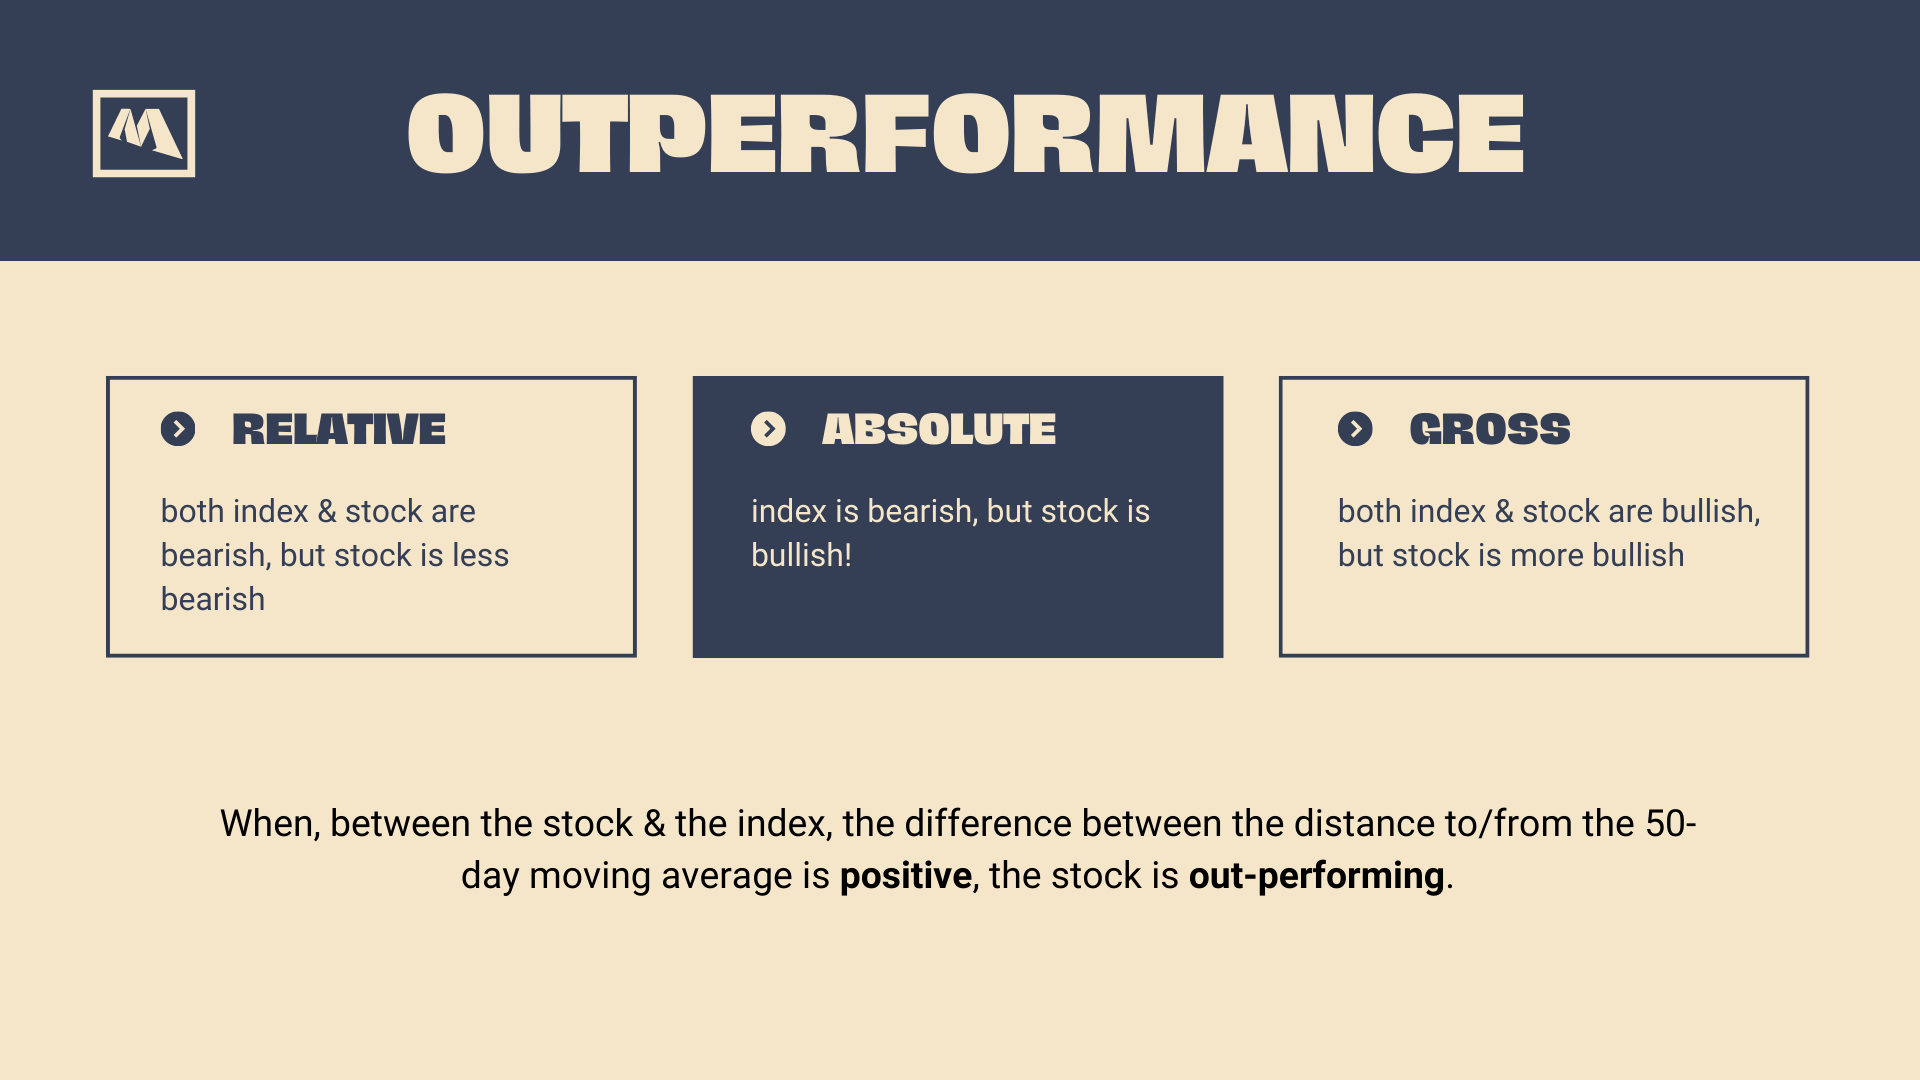Click the arrow icon beside GROSS
Viewport: 1920px width, 1080px height.
[1355, 429]
